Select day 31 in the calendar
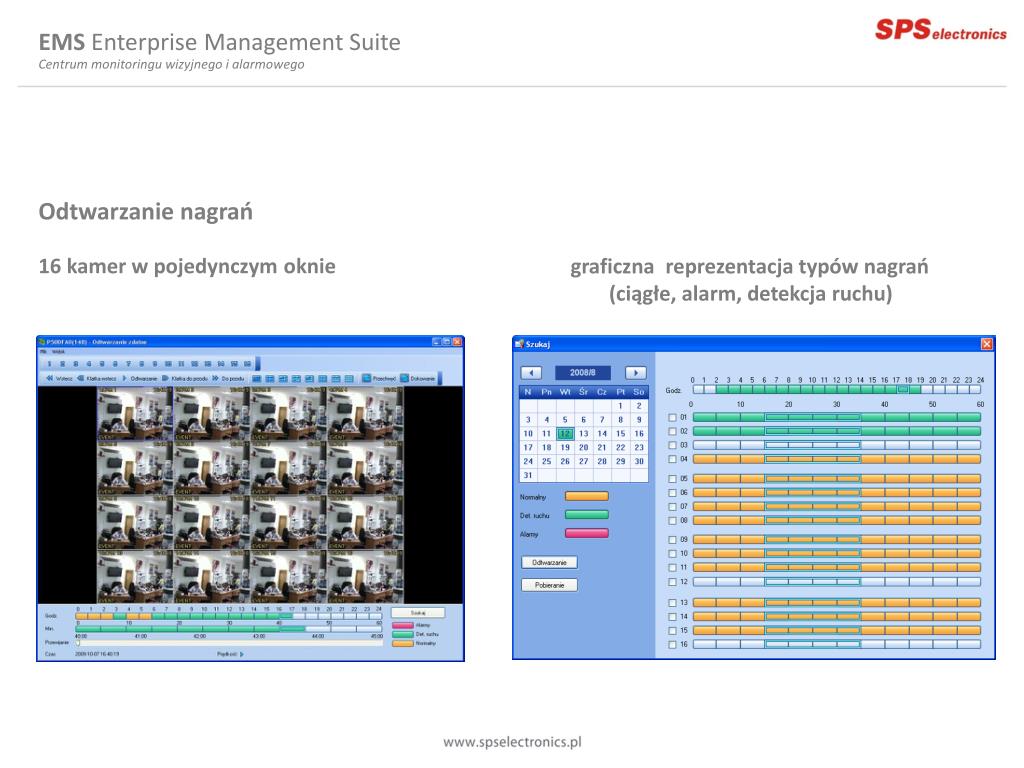This screenshot has height=768, width=1024. pyautogui.click(x=528, y=475)
